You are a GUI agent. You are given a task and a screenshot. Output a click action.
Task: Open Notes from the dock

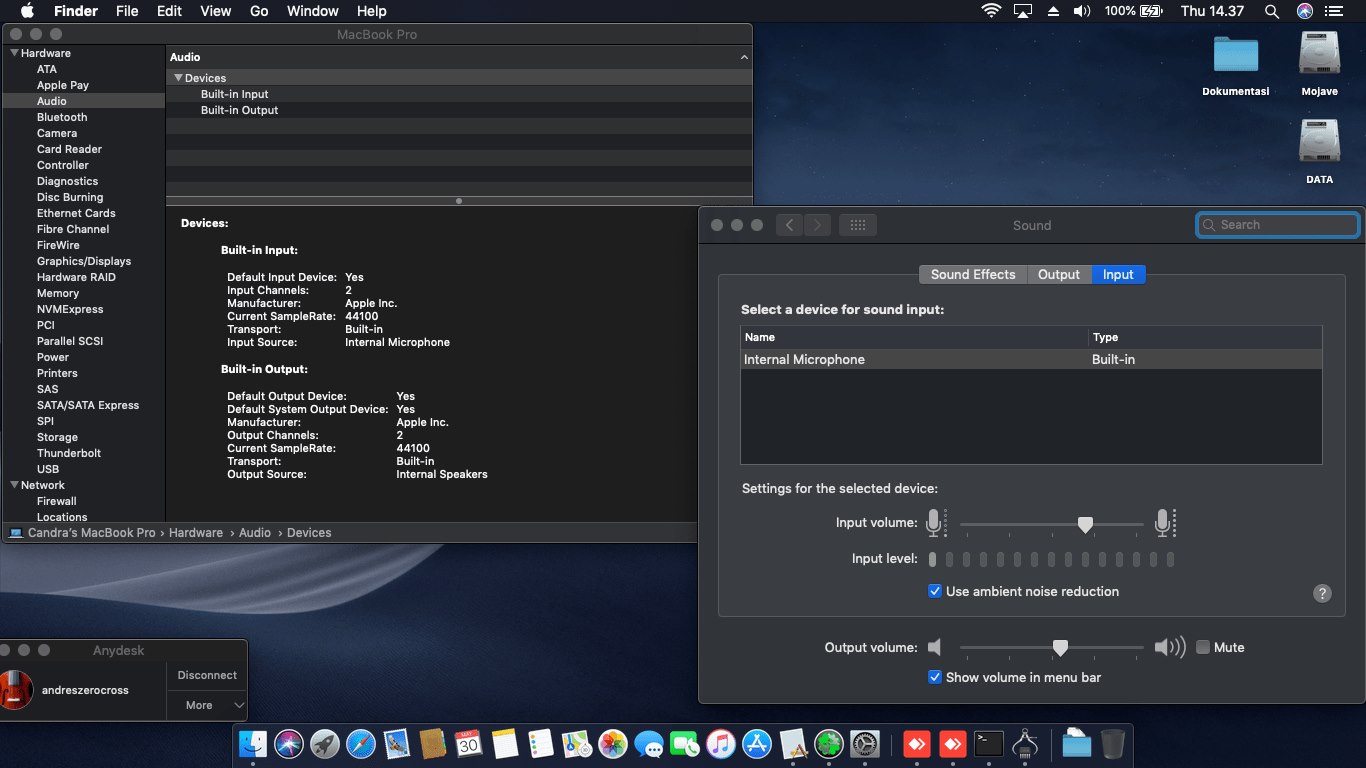[505, 743]
